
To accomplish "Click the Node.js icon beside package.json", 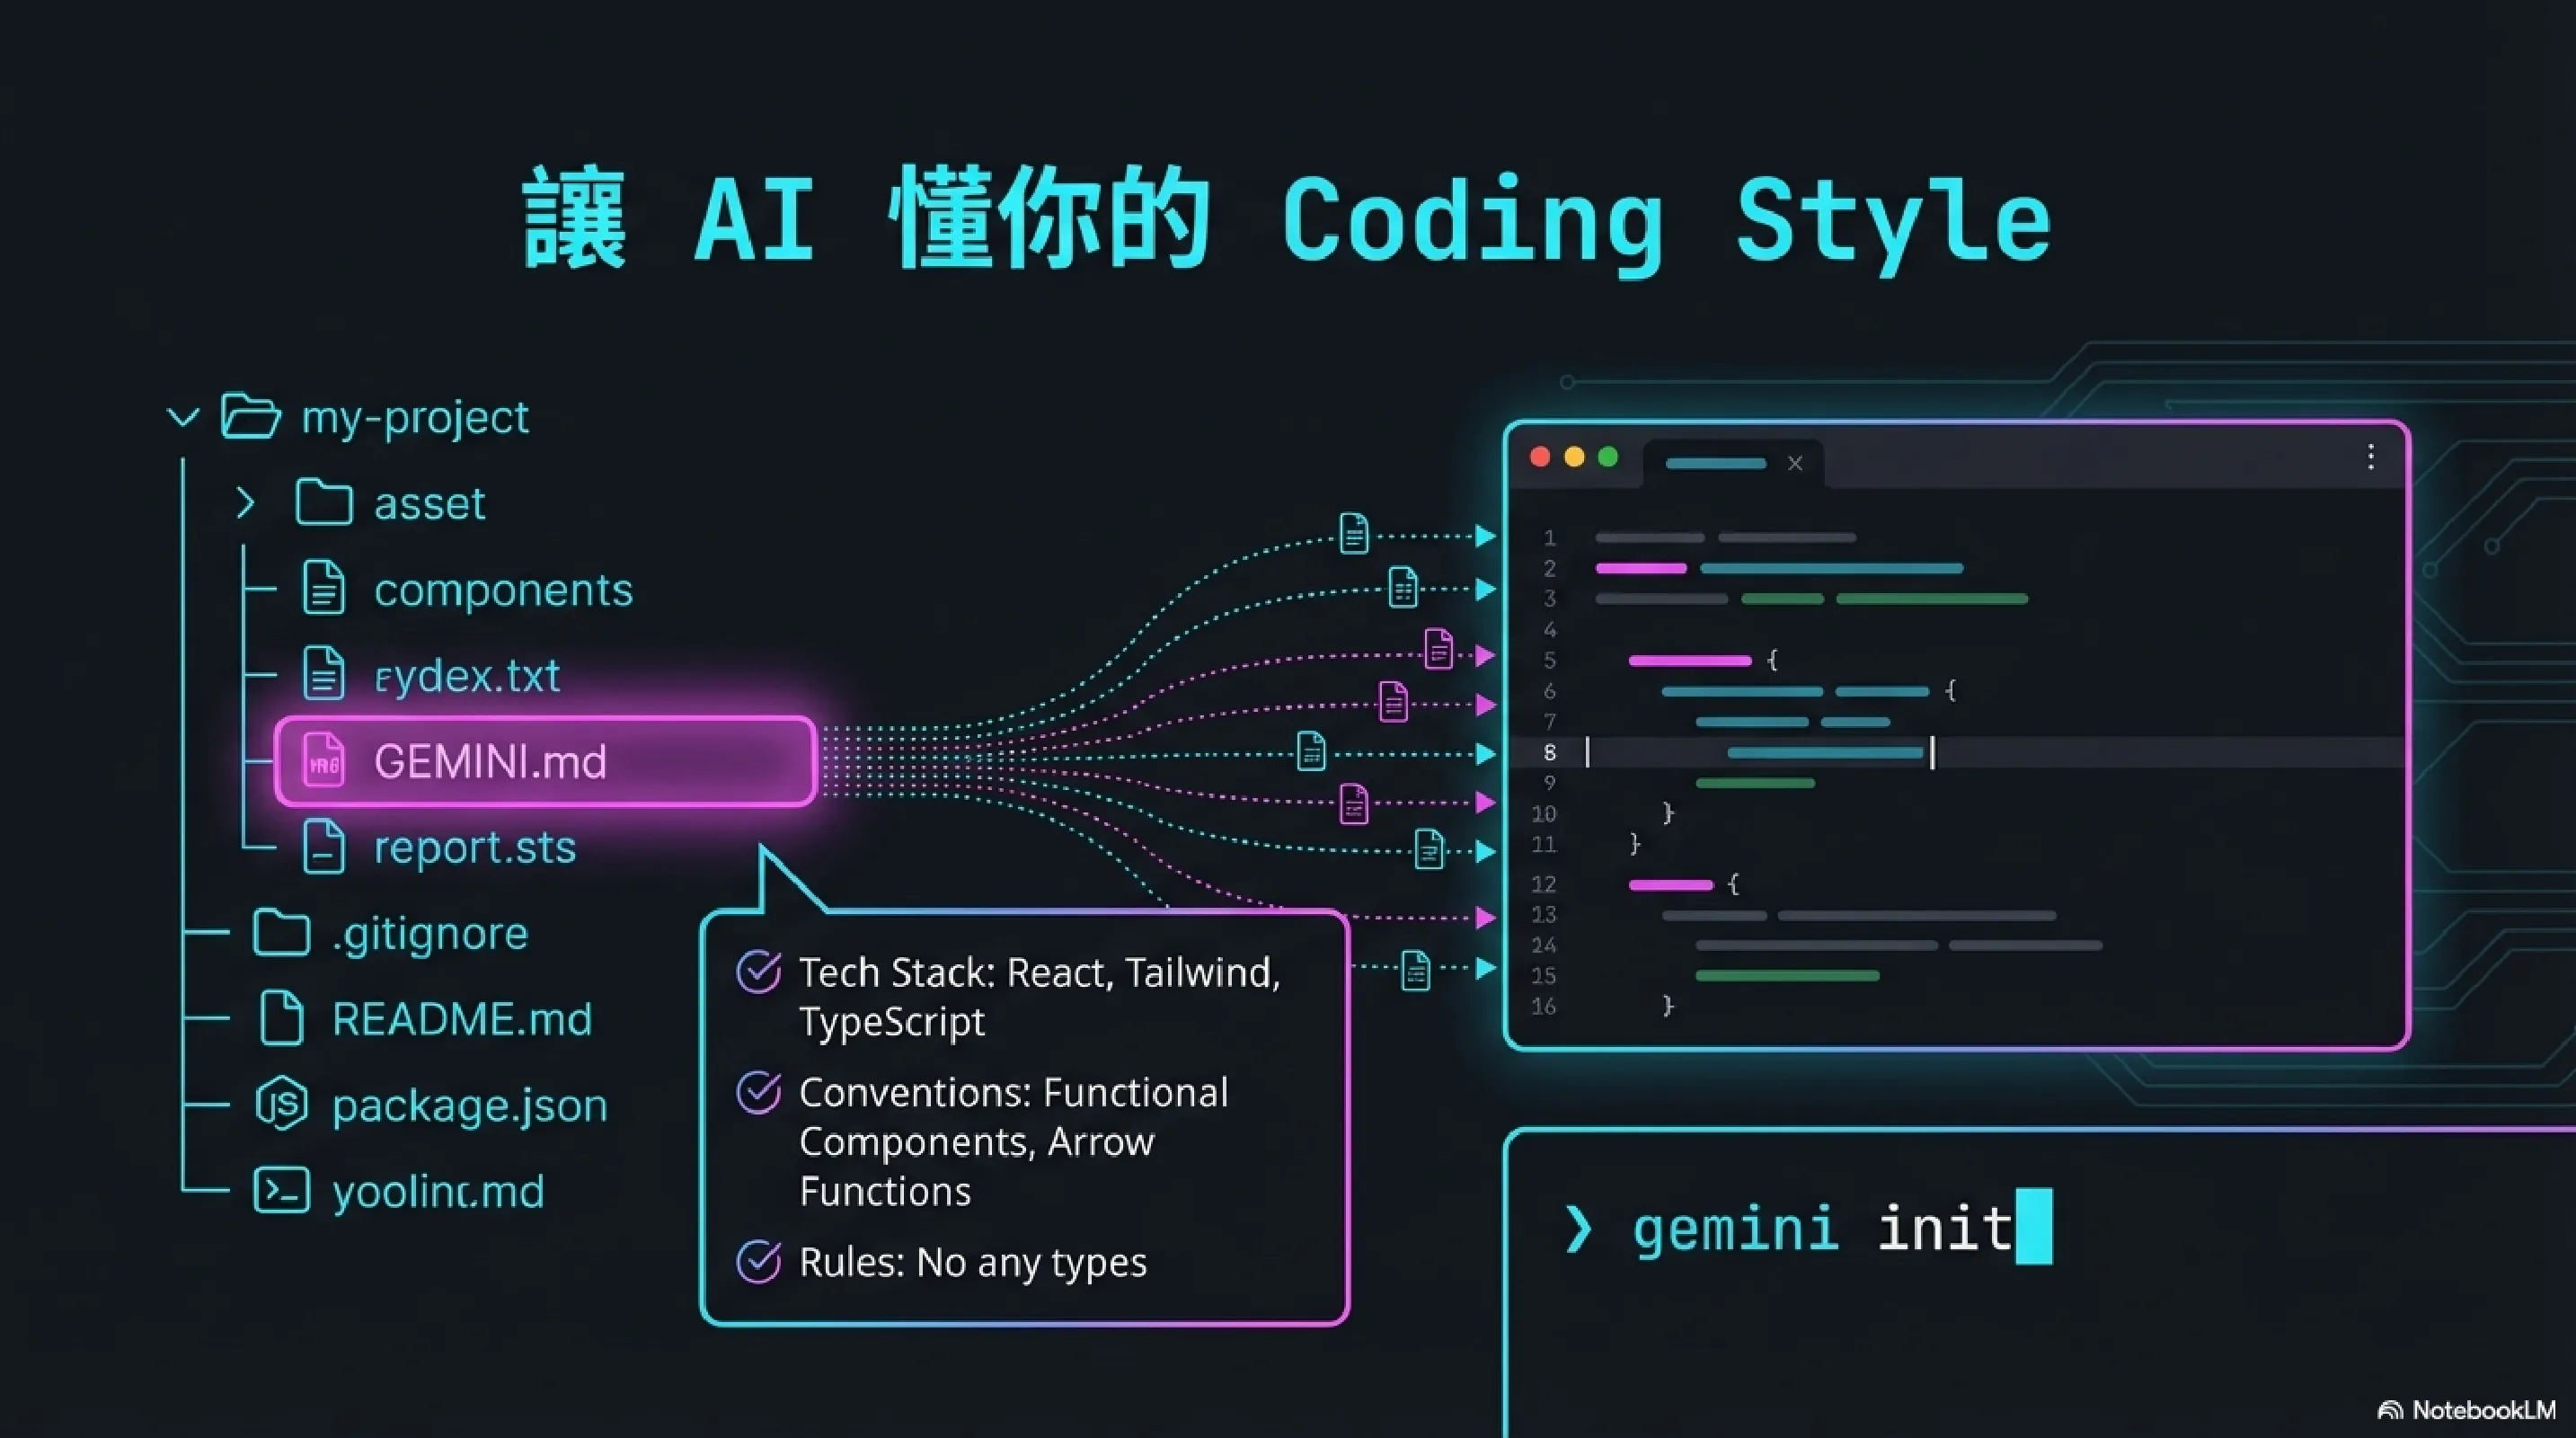I will [x=281, y=1104].
